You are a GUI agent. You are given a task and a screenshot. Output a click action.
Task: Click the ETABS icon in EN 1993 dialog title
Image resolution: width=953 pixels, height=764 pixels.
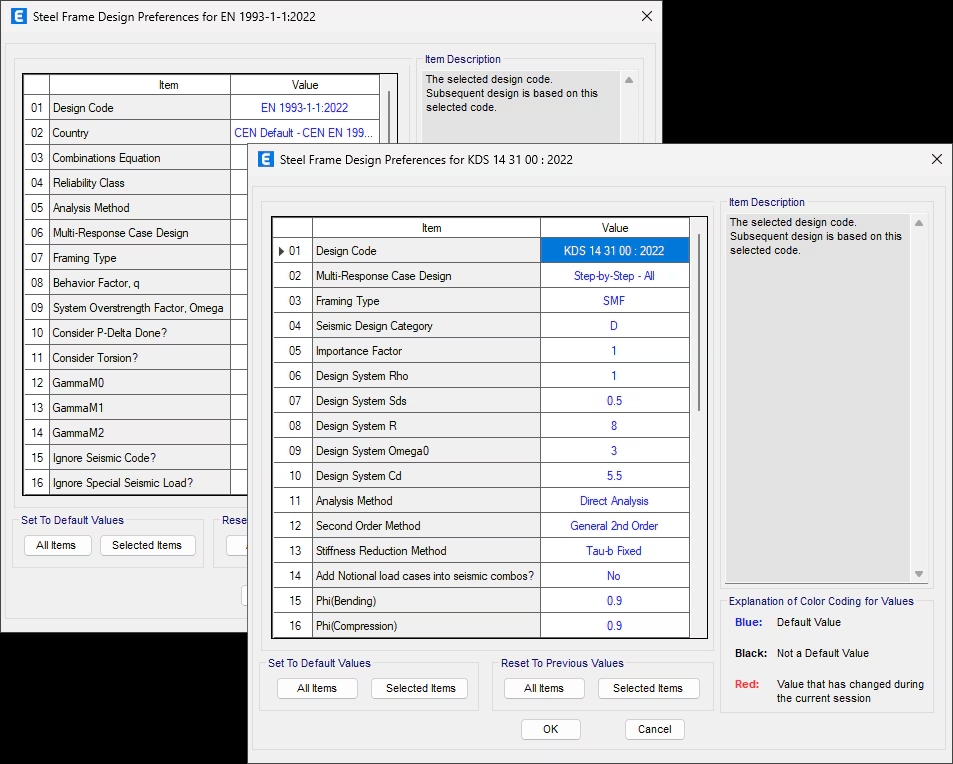(x=20, y=17)
